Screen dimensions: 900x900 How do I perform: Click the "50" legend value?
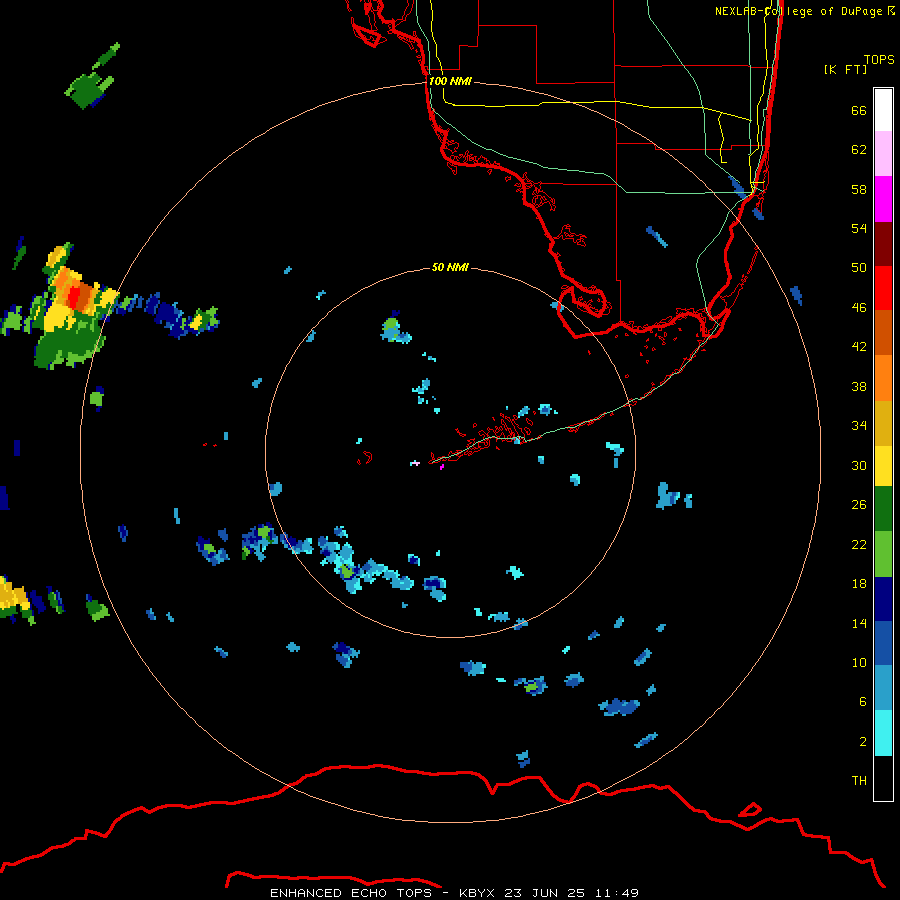pos(859,268)
